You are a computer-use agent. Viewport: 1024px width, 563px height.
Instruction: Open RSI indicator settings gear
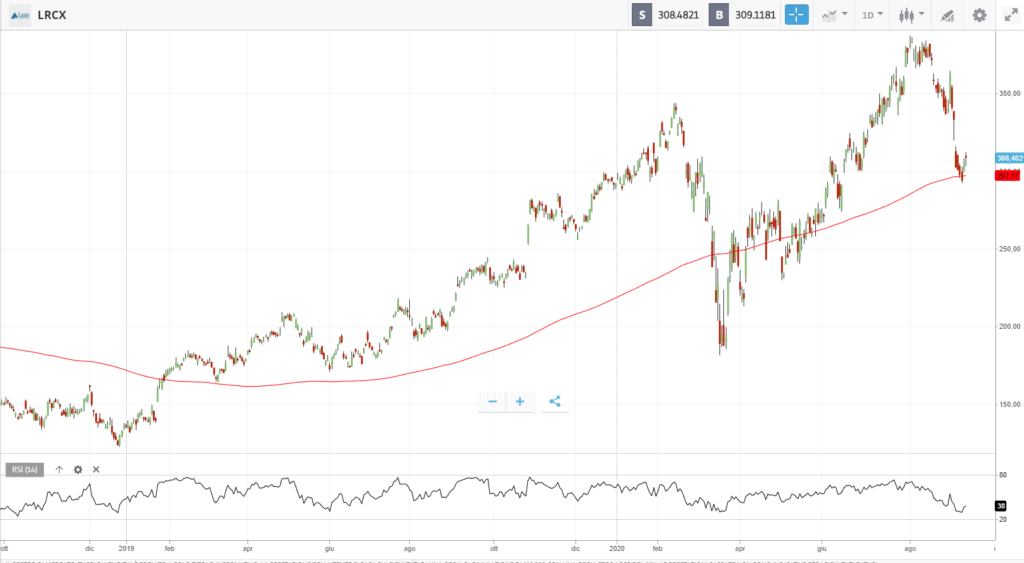pos(77,469)
